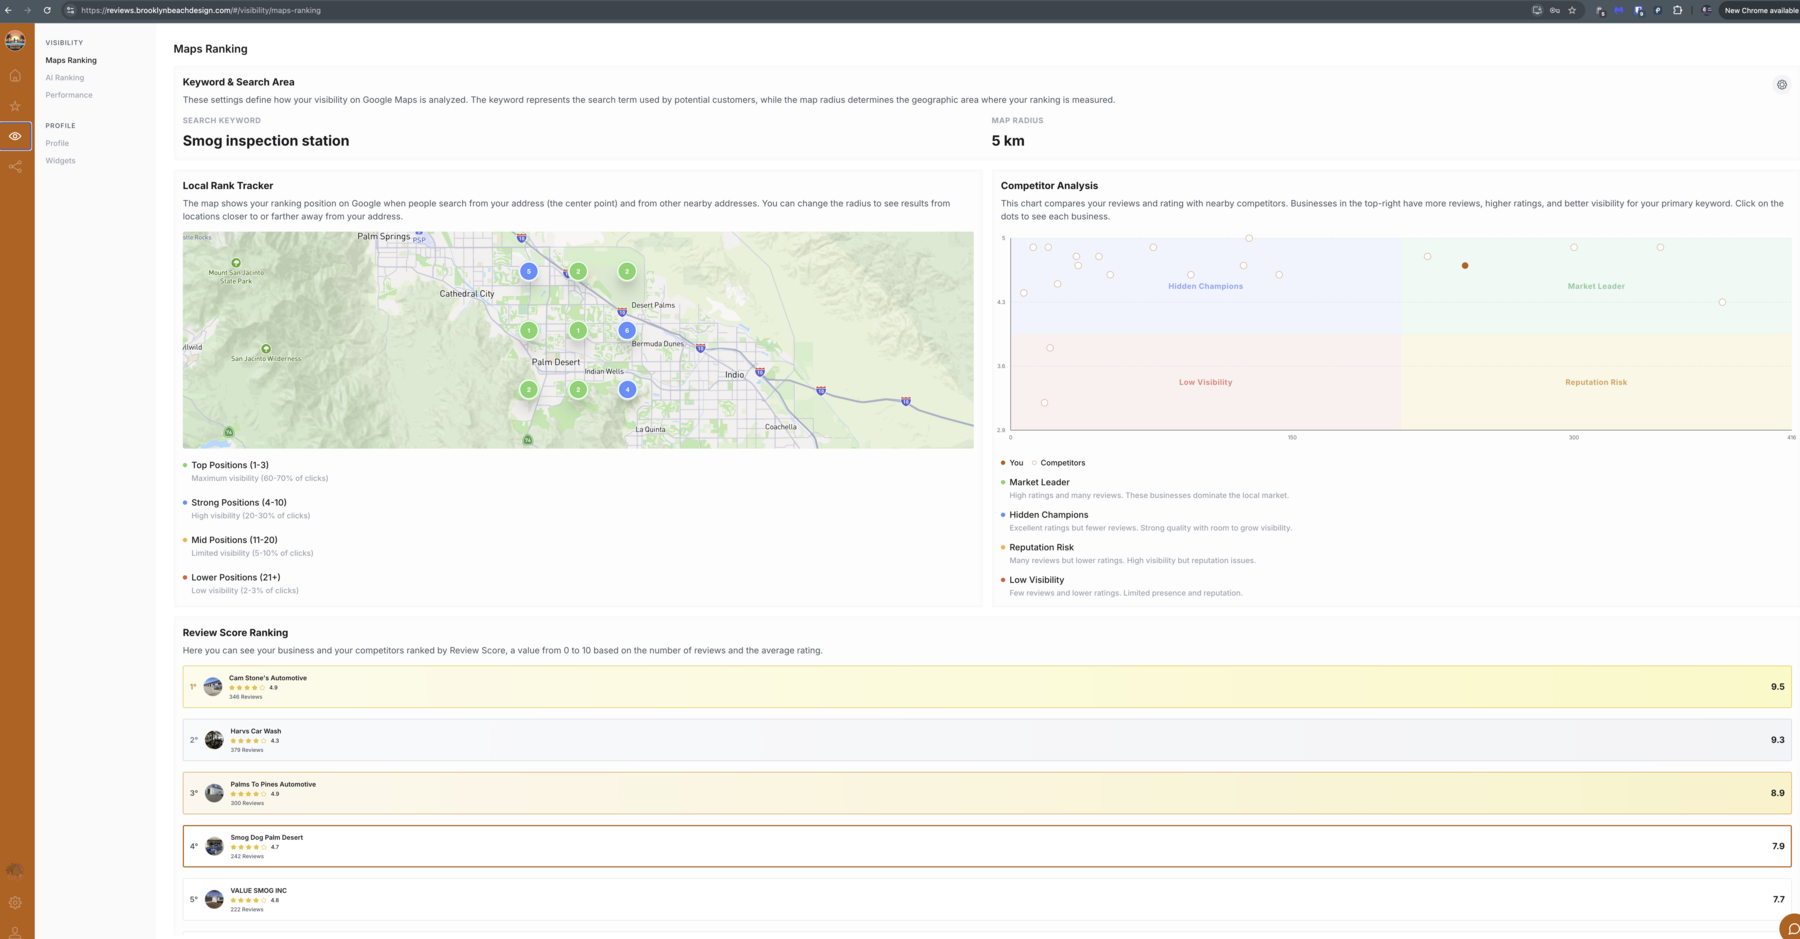Click the blue rank 4 map marker
Viewport: 1800px width, 939px height.
point(627,389)
